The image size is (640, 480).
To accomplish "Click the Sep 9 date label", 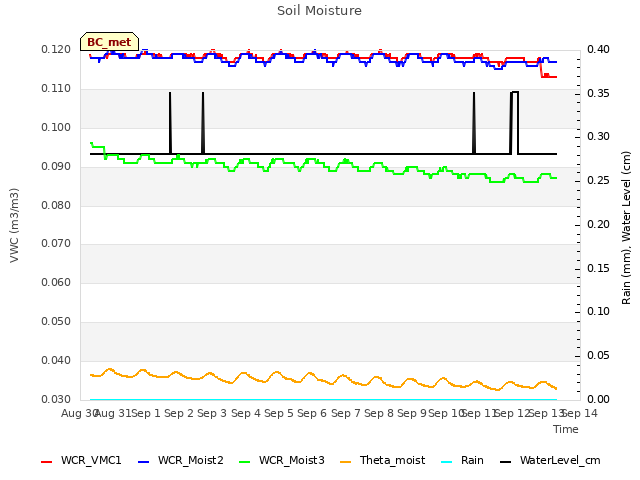I will (412, 413).
